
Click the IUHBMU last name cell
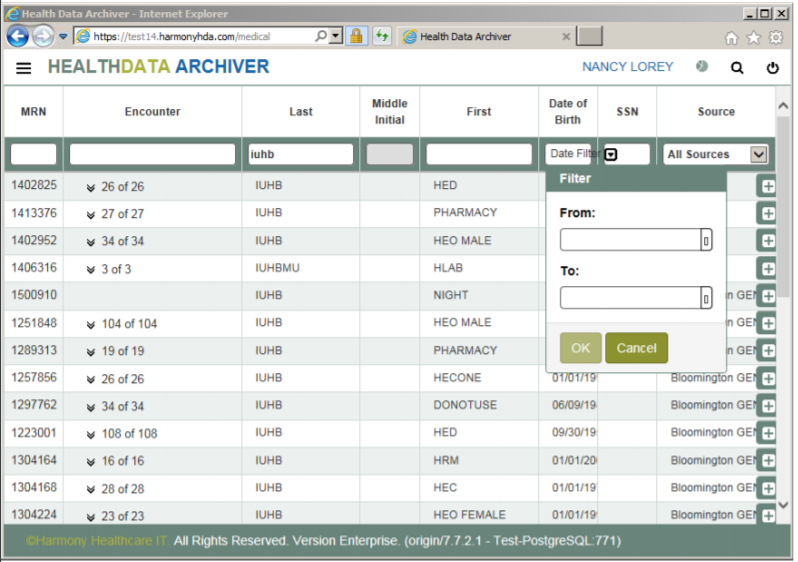coord(277,268)
